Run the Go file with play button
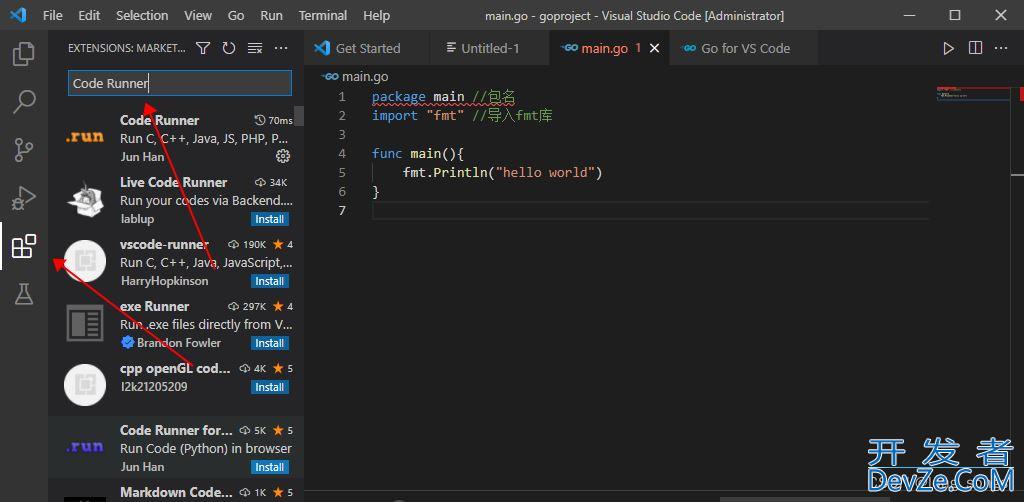 click(948, 48)
